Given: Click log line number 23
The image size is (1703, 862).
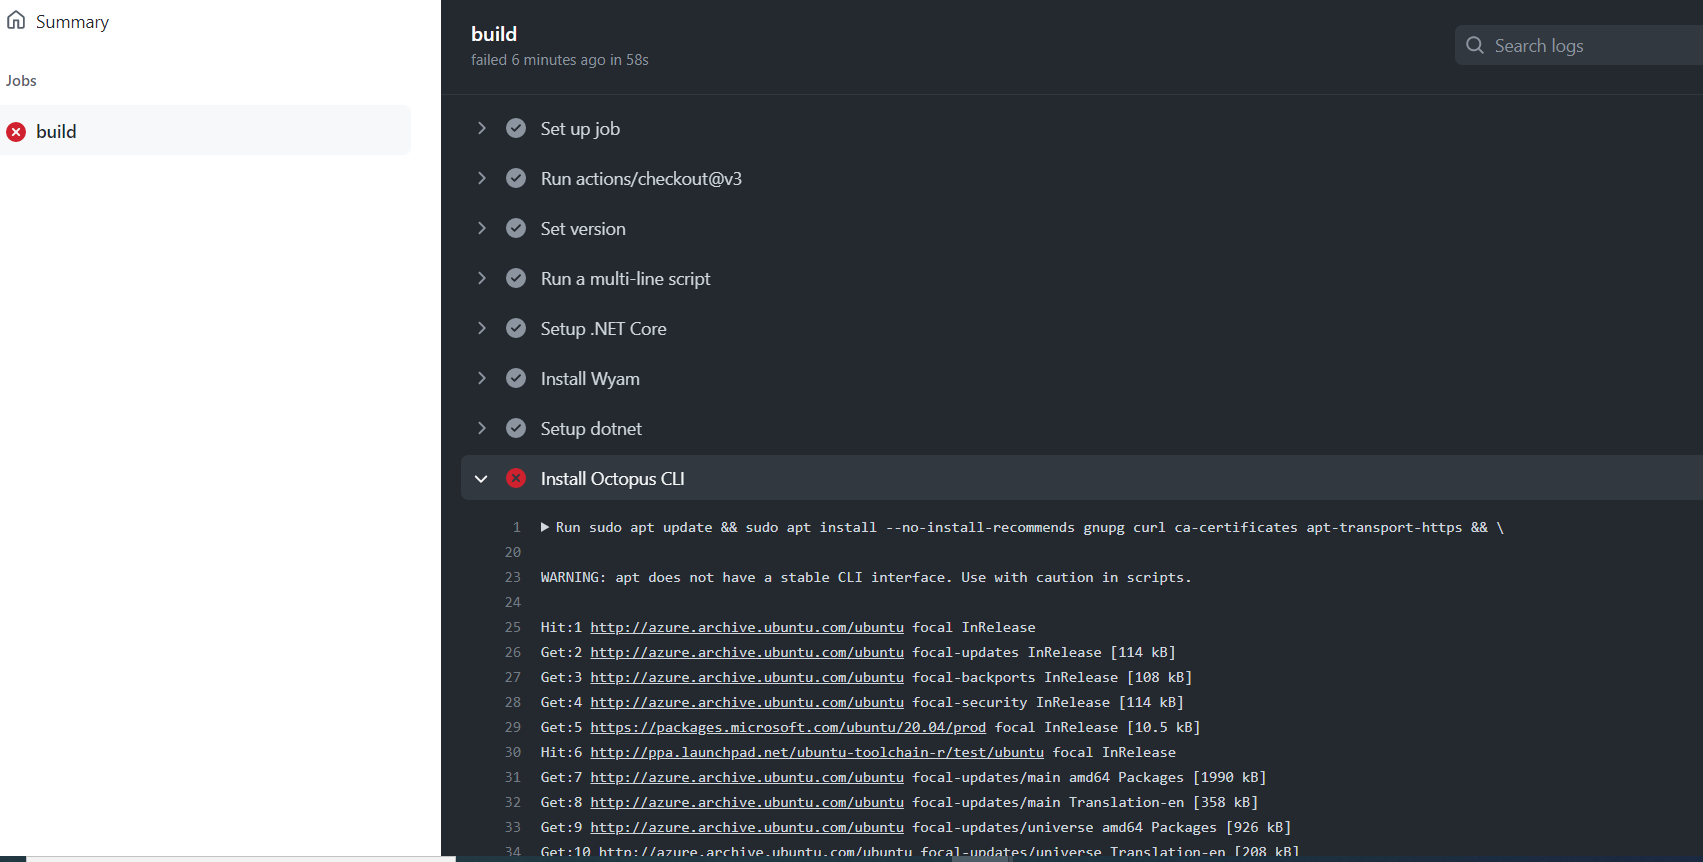Looking at the screenshot, I should coord(513,577).
